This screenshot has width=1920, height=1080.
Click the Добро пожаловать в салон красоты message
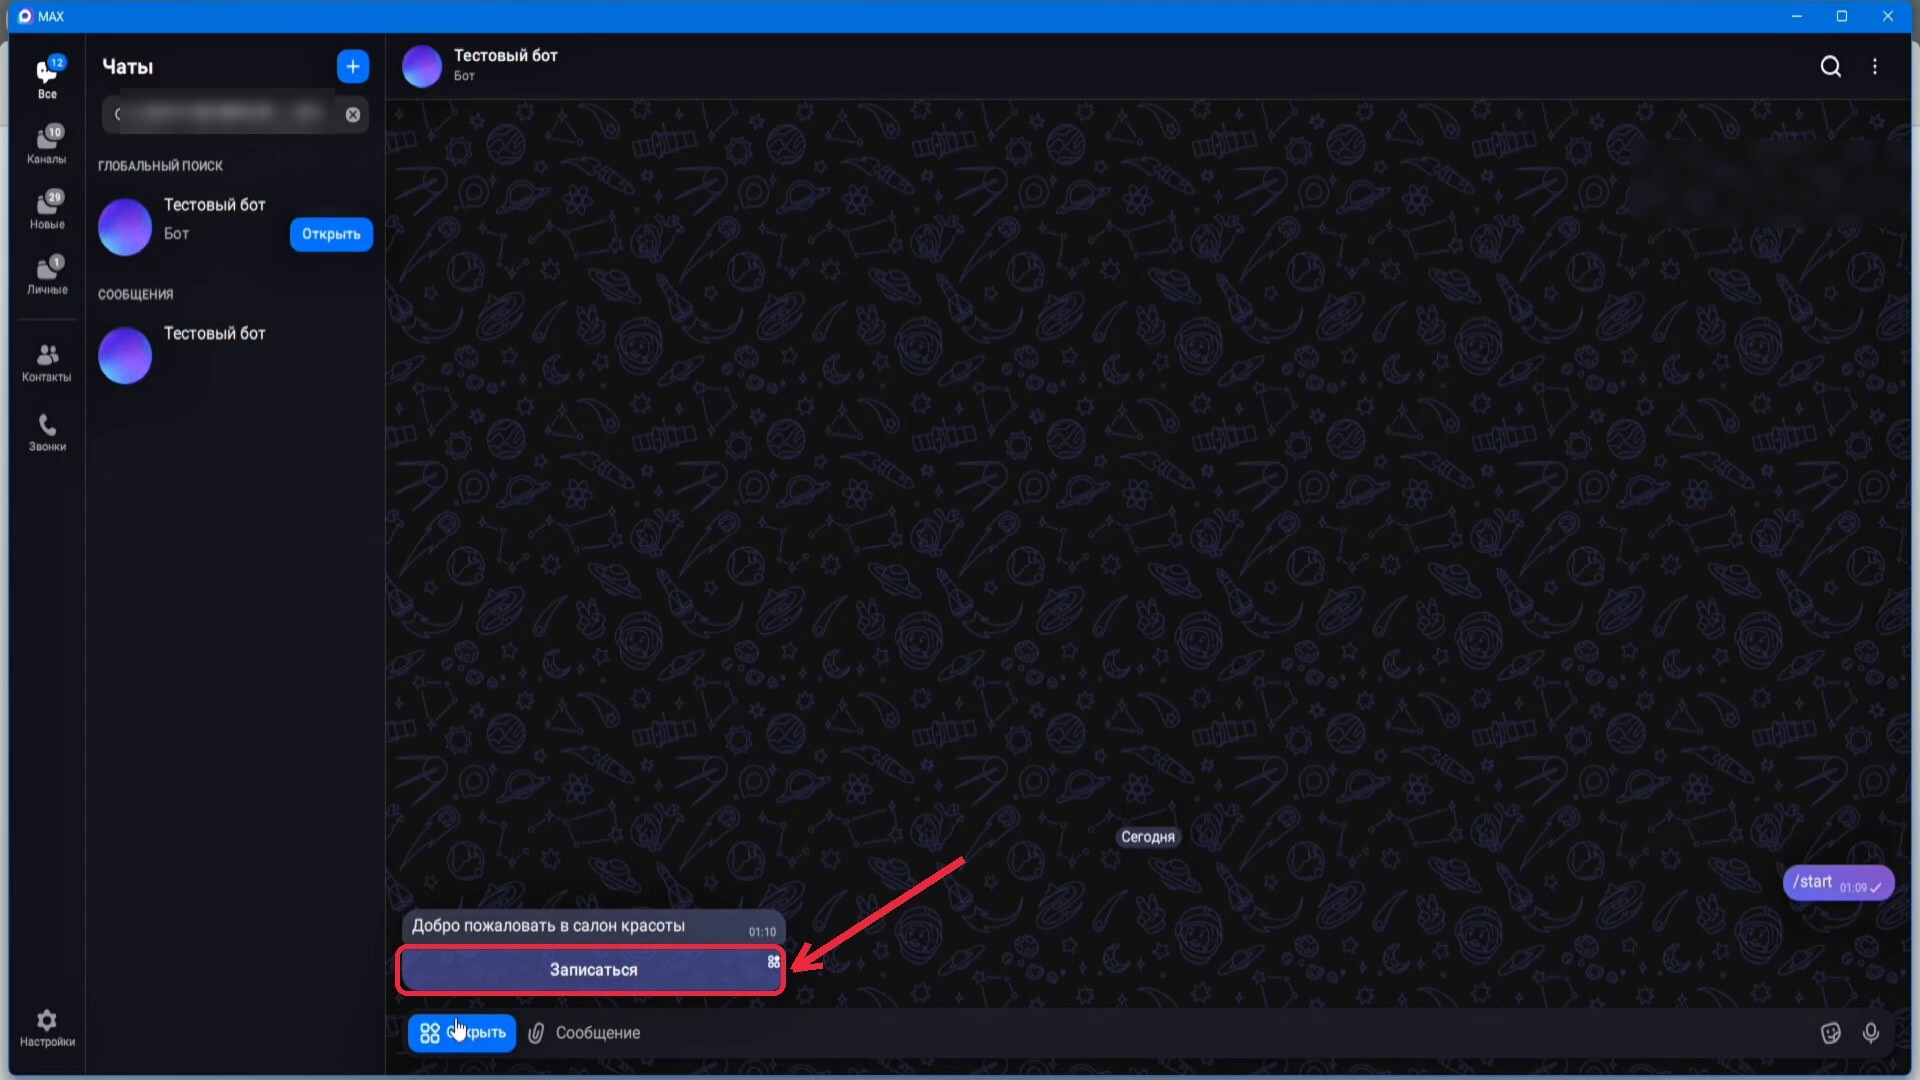coord(593,927)
